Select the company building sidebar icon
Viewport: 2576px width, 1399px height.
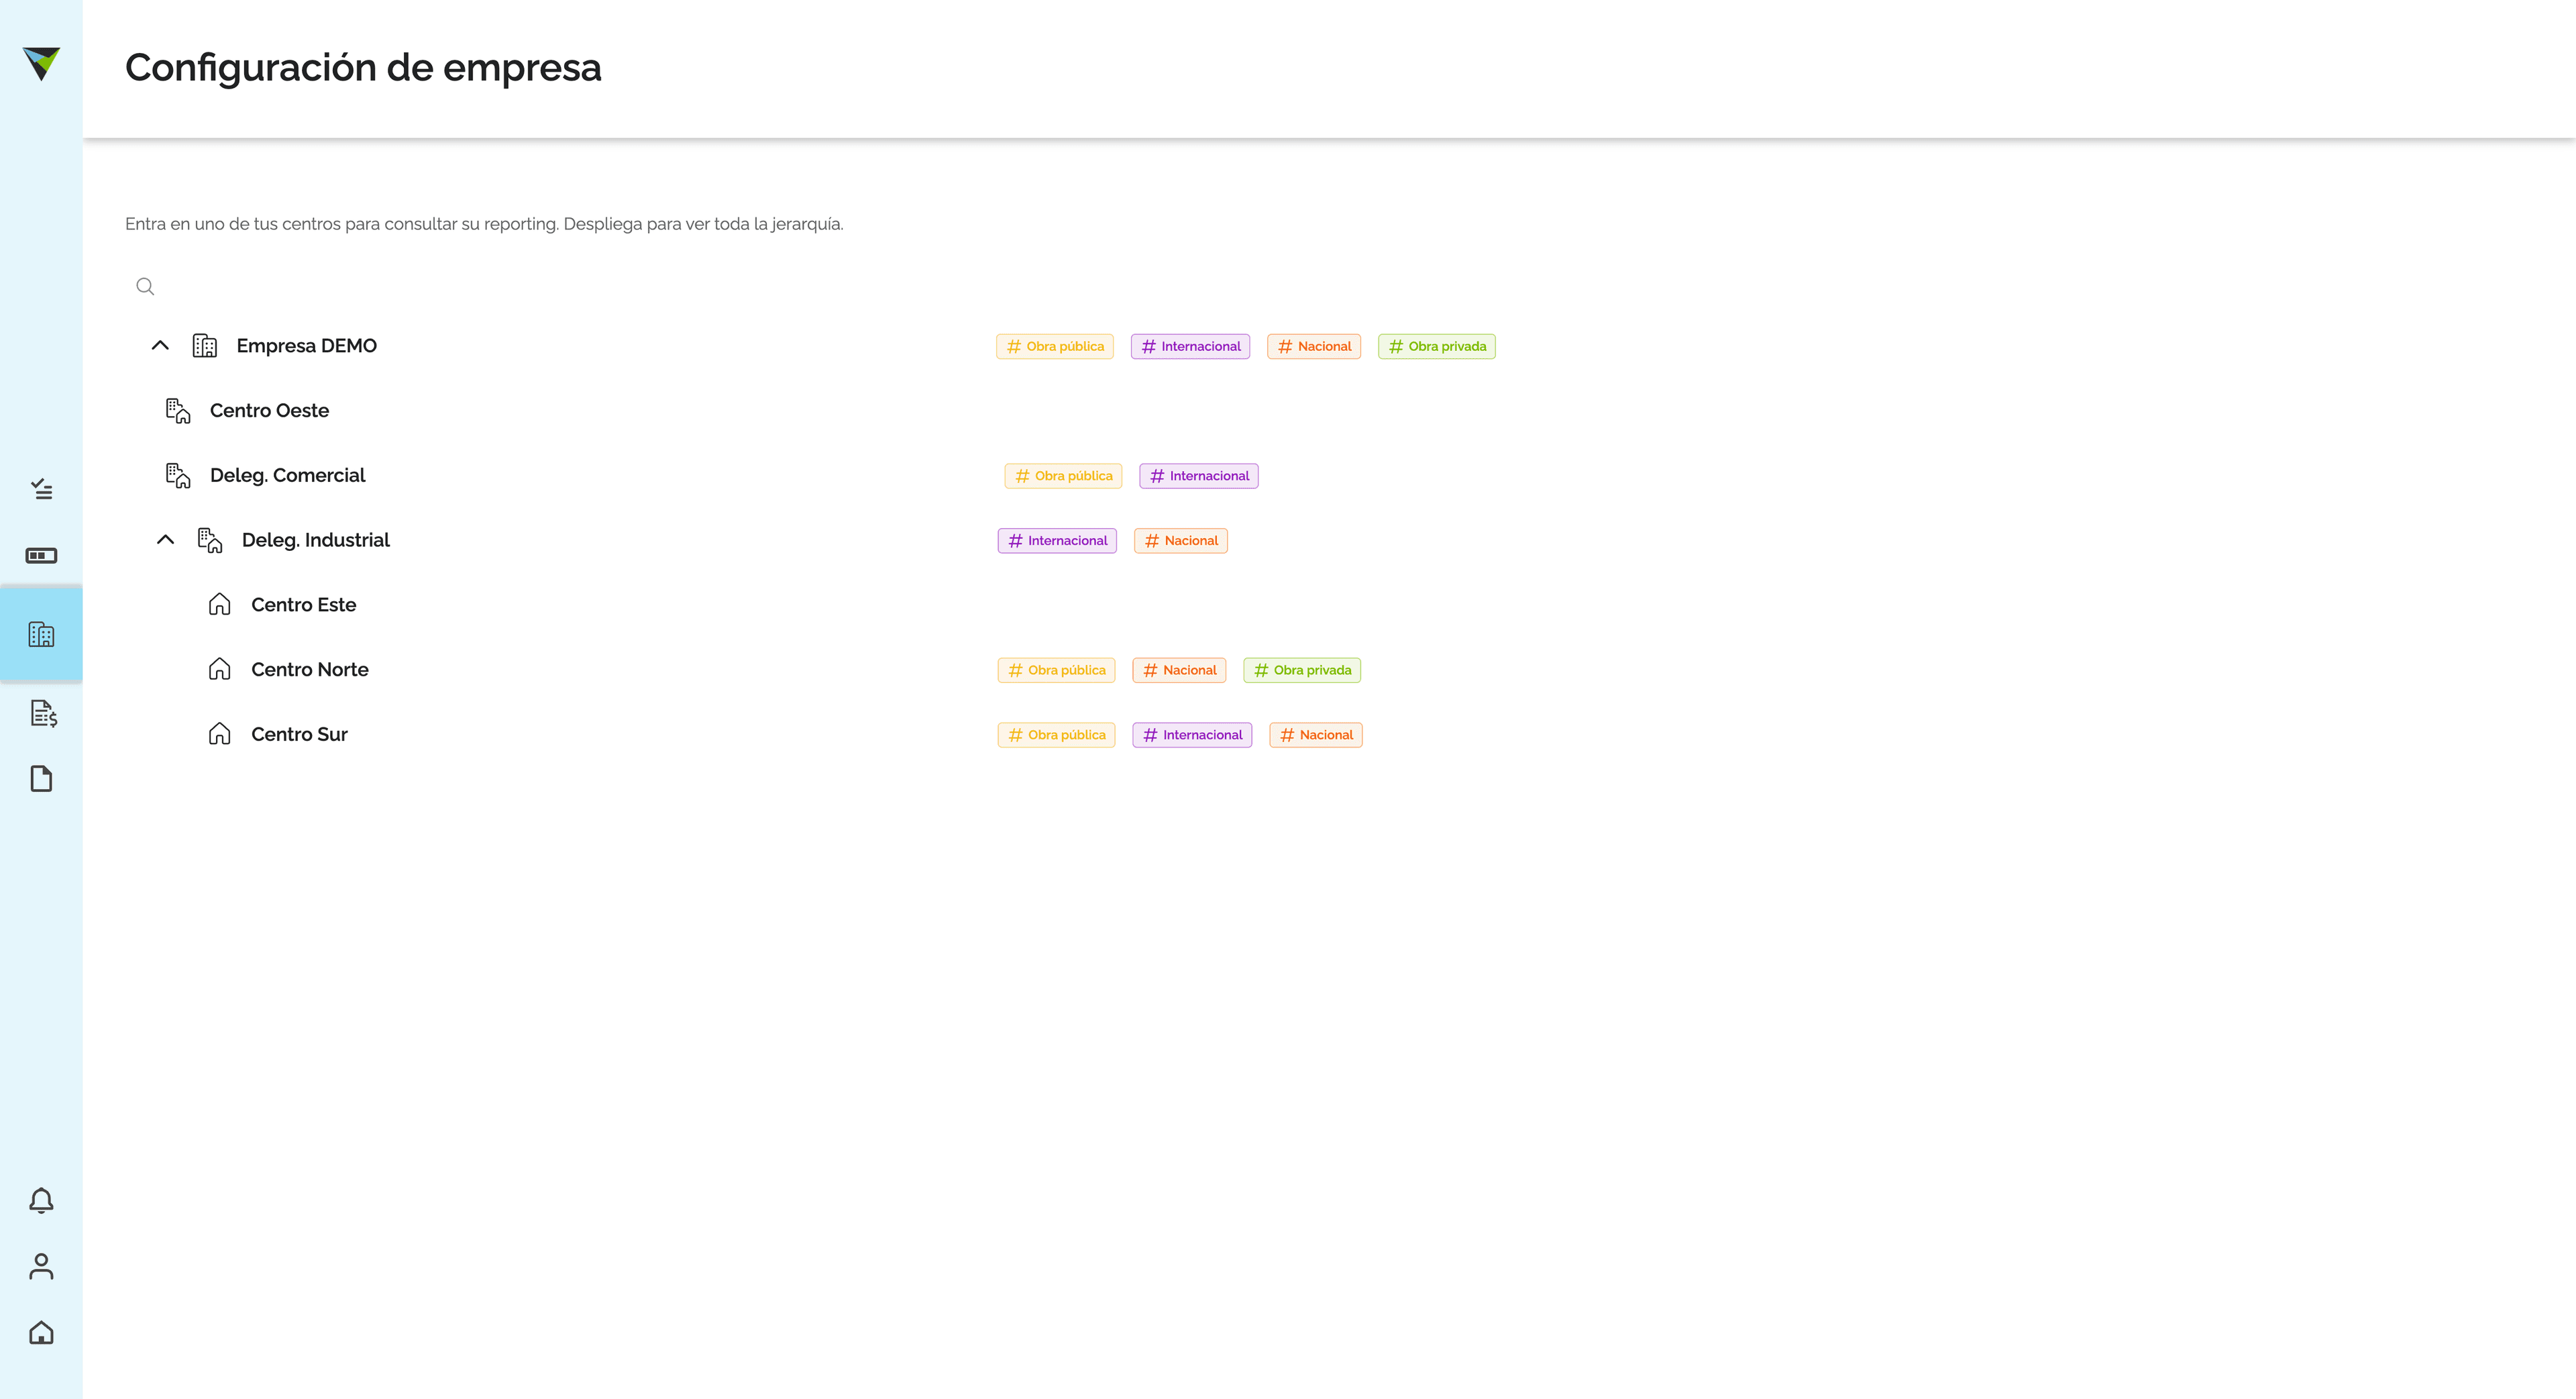(x=41, y=634)
